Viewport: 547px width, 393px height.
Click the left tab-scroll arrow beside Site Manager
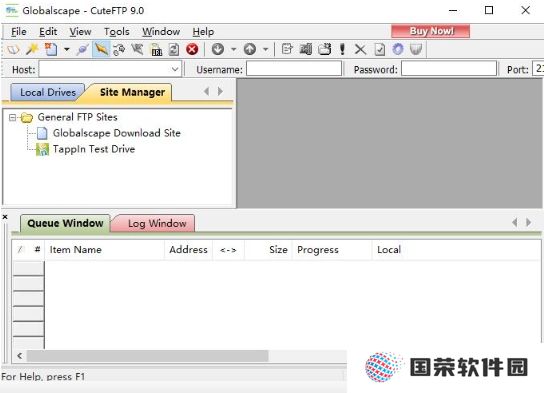207,91
